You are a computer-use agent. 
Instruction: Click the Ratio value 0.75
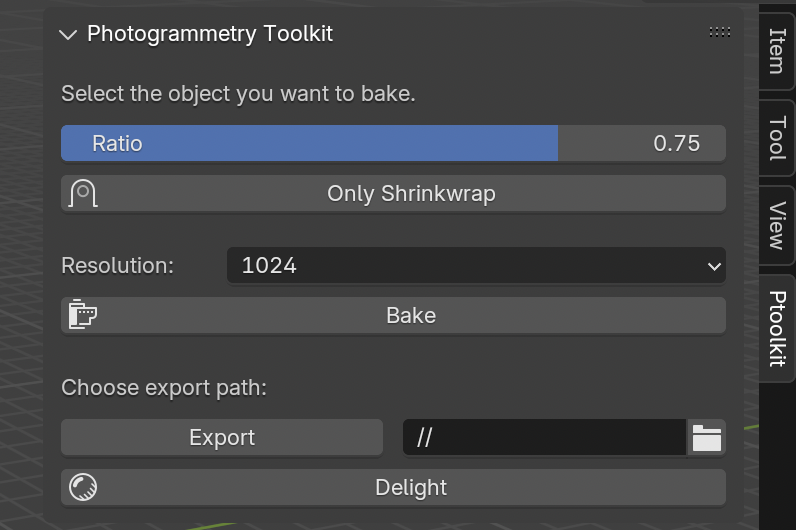point(676,143)
